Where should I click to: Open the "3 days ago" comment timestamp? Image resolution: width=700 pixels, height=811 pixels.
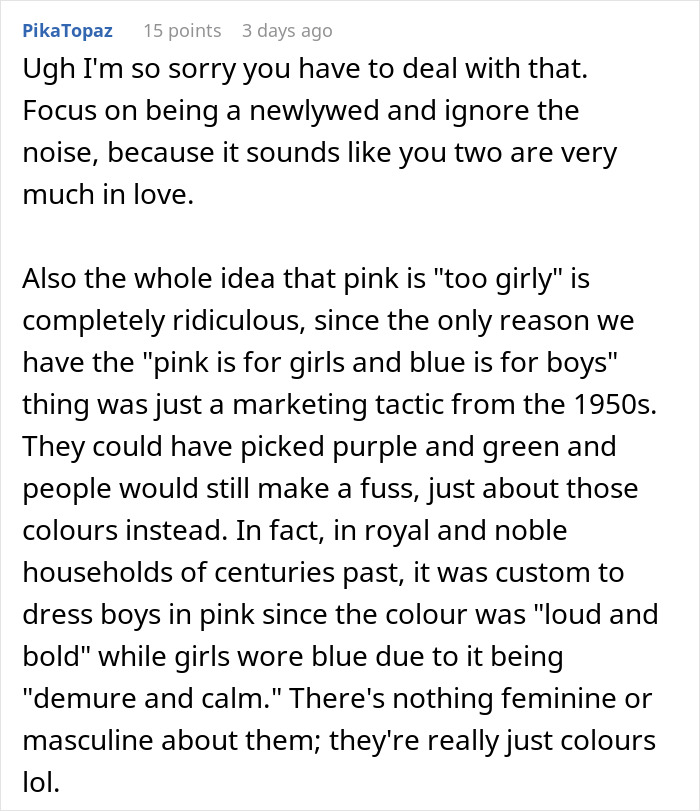[x=287, y=31]
